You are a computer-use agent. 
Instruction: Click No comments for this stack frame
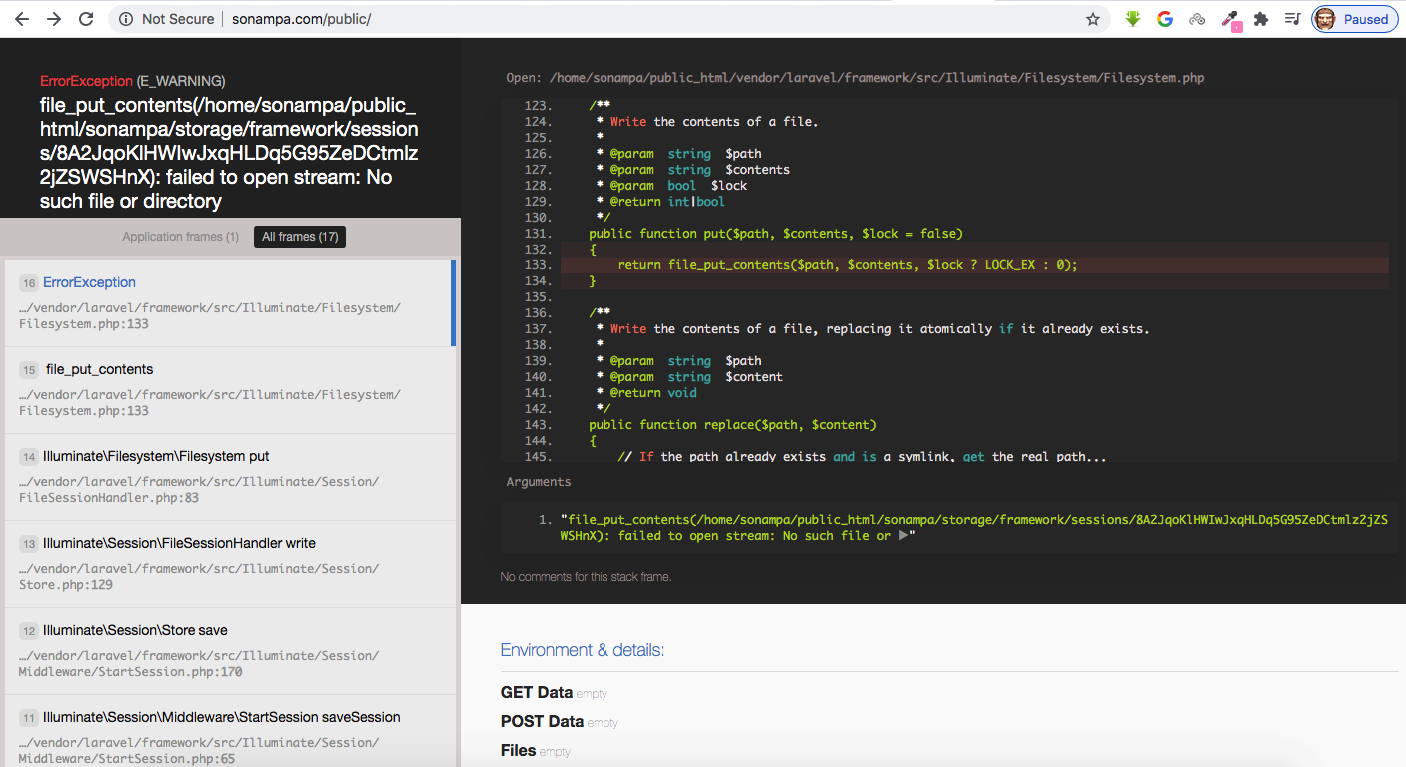click(x=586, y=577)
